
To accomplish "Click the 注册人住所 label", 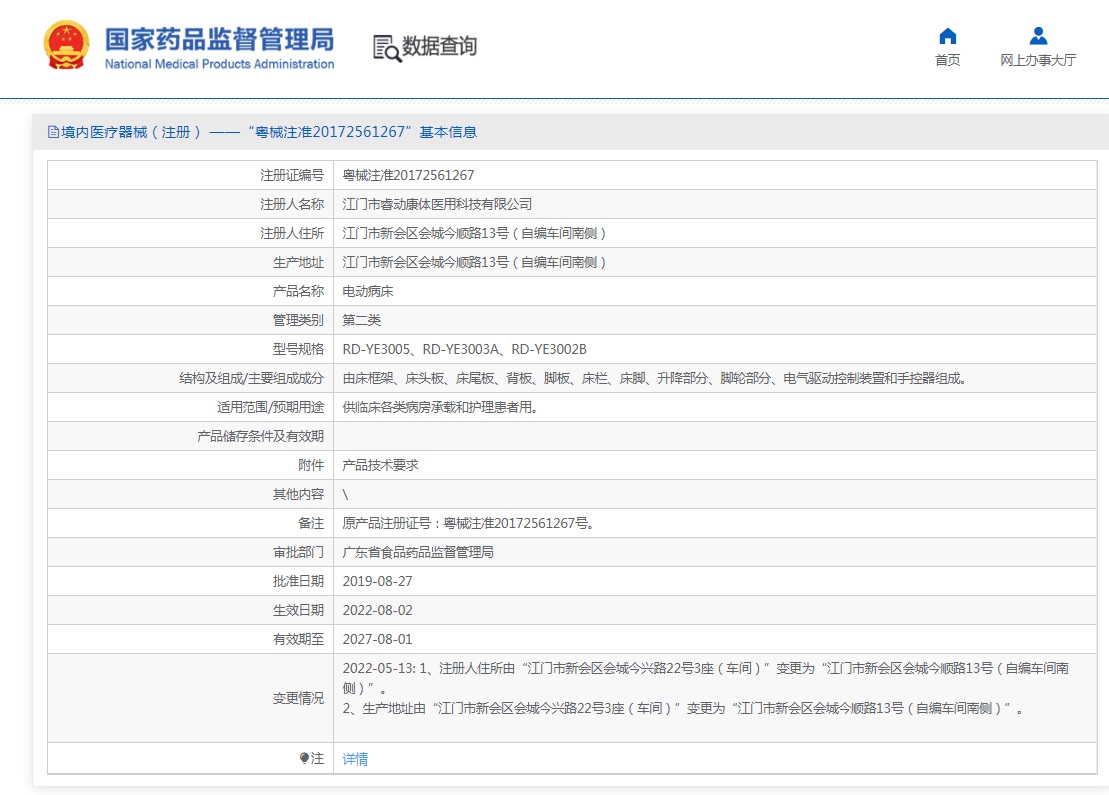I will (x=292, y=233).
